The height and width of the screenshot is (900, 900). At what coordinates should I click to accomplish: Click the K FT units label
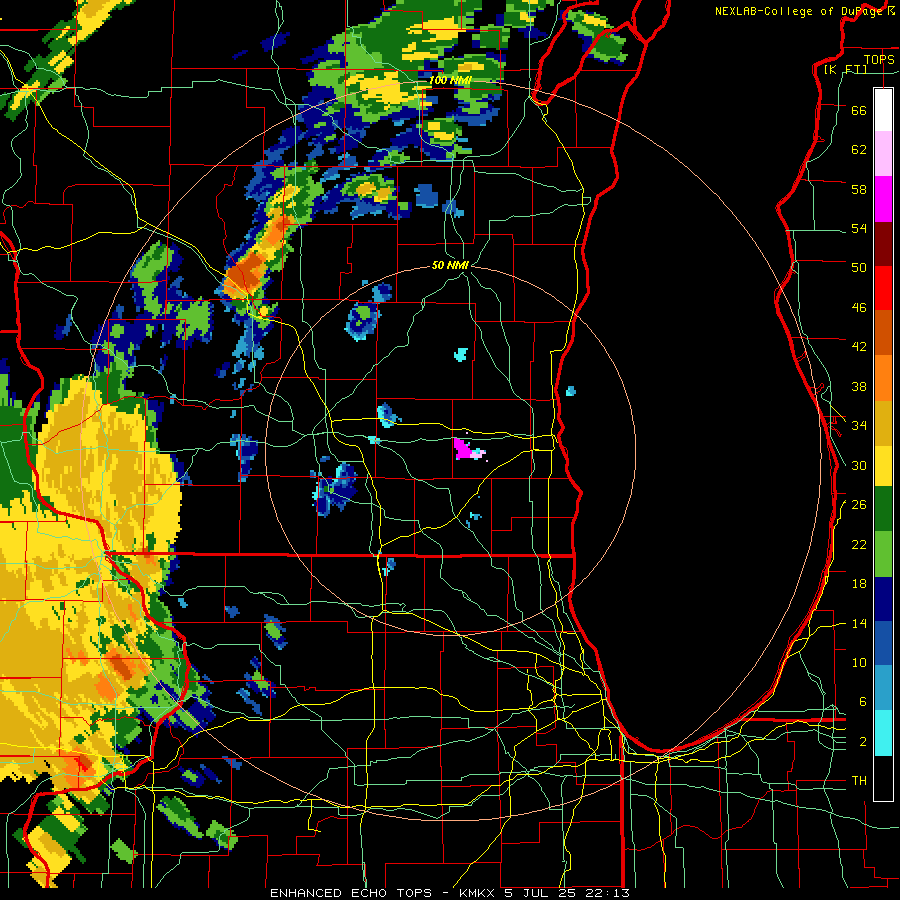[846, 69]
